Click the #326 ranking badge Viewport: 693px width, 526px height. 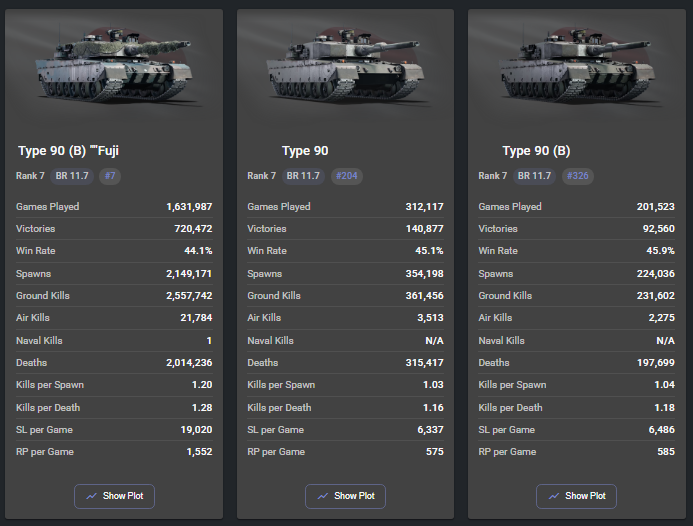tap(578, 176)
